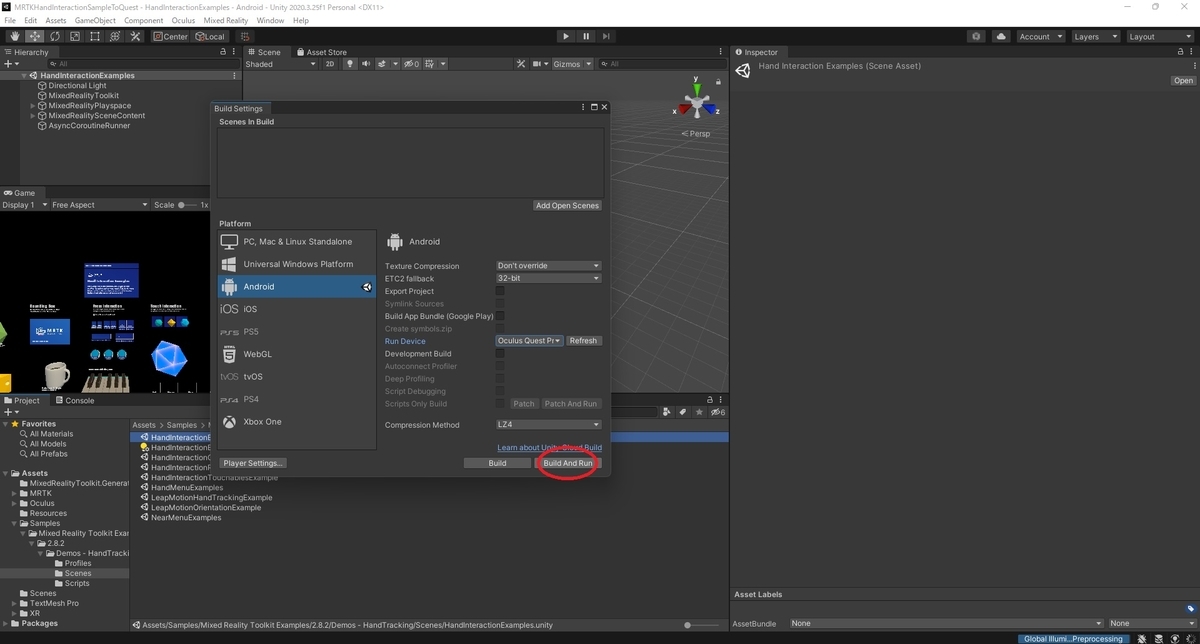1200x644 pixels.
Task: Open the Gizmos dropdown
Action: click(573, 64)
